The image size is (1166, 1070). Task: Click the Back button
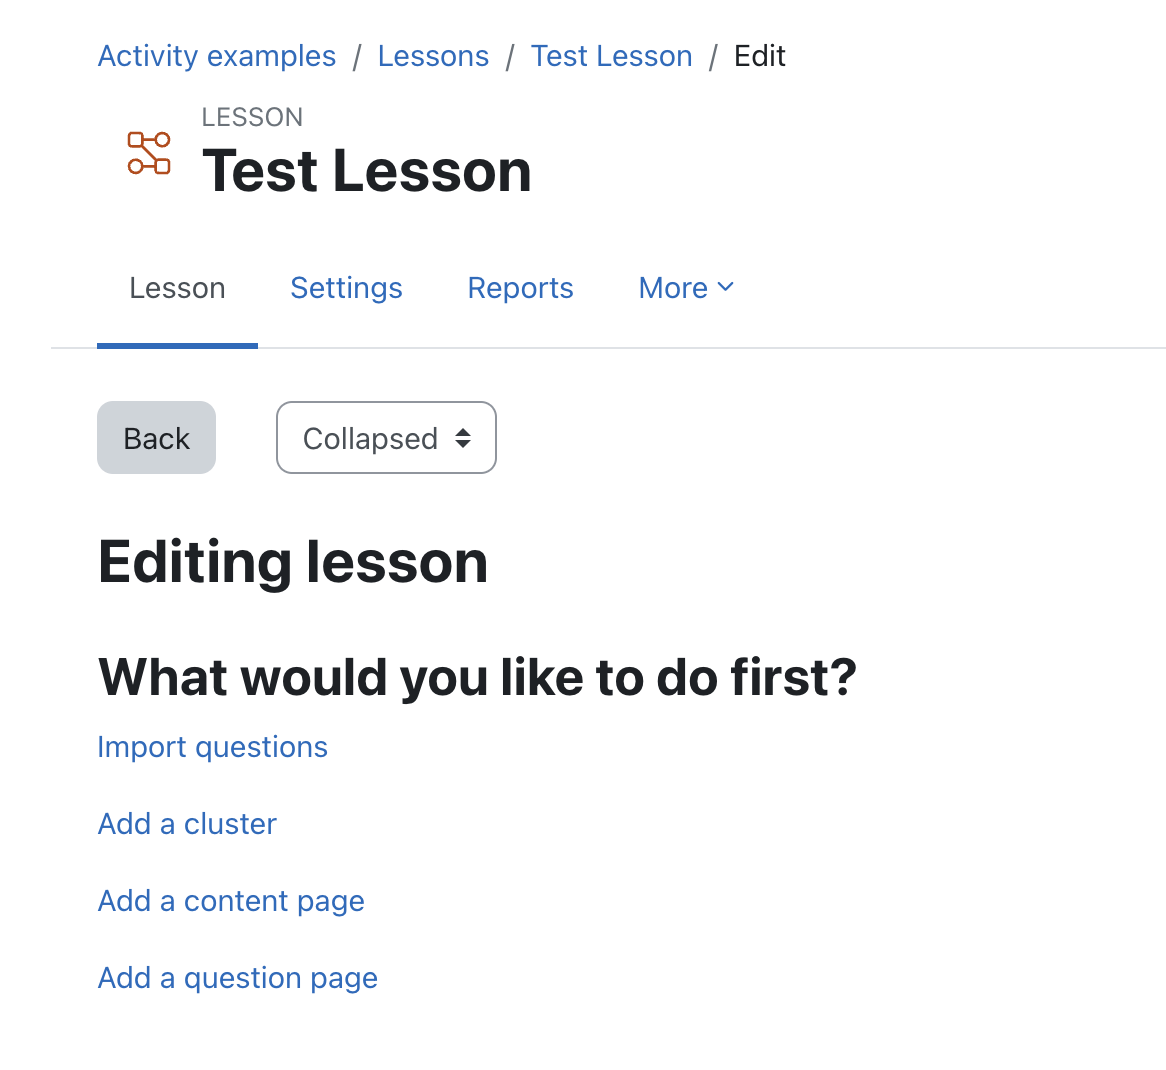pos(156,437)
